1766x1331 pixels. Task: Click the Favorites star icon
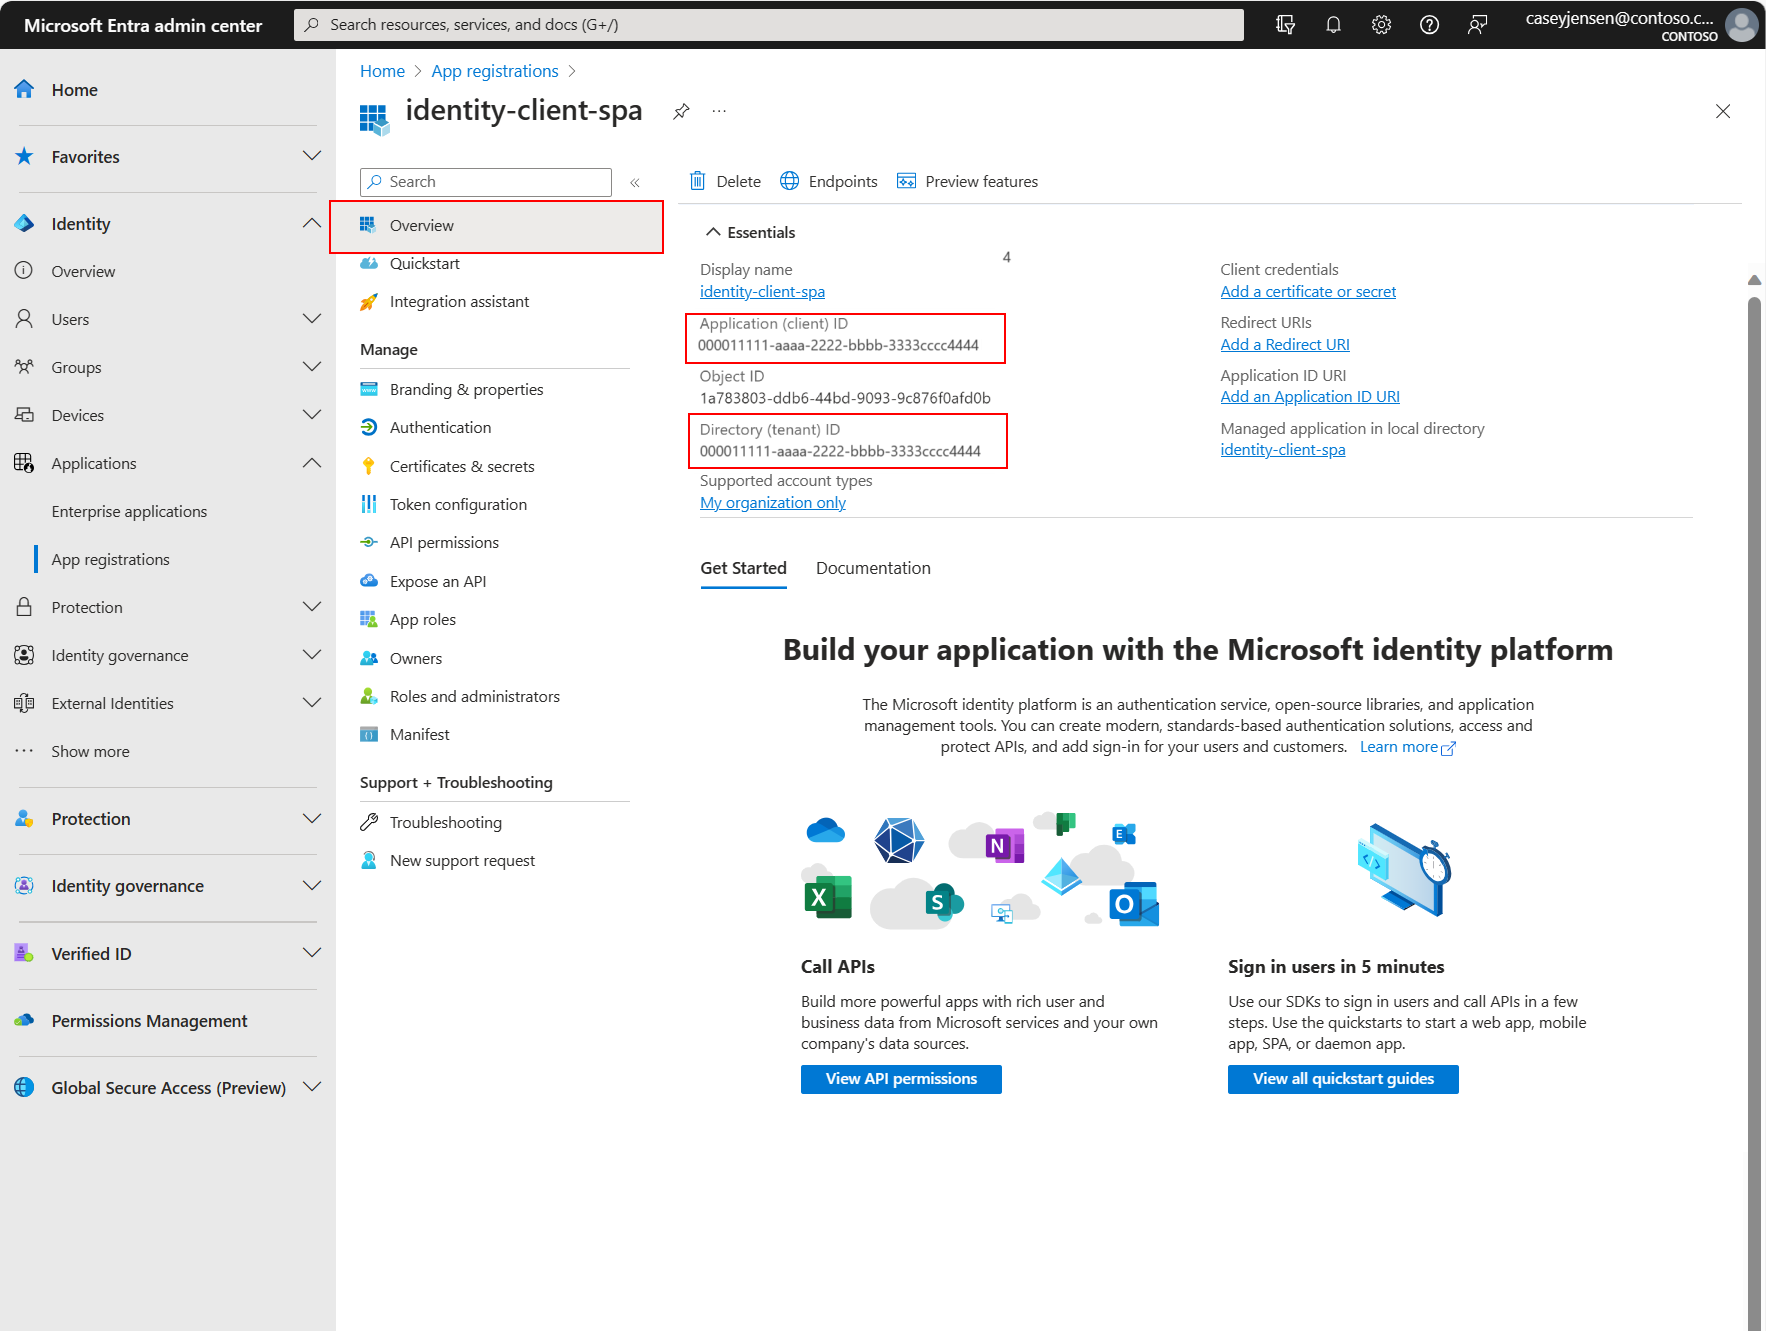pos(24,156)
